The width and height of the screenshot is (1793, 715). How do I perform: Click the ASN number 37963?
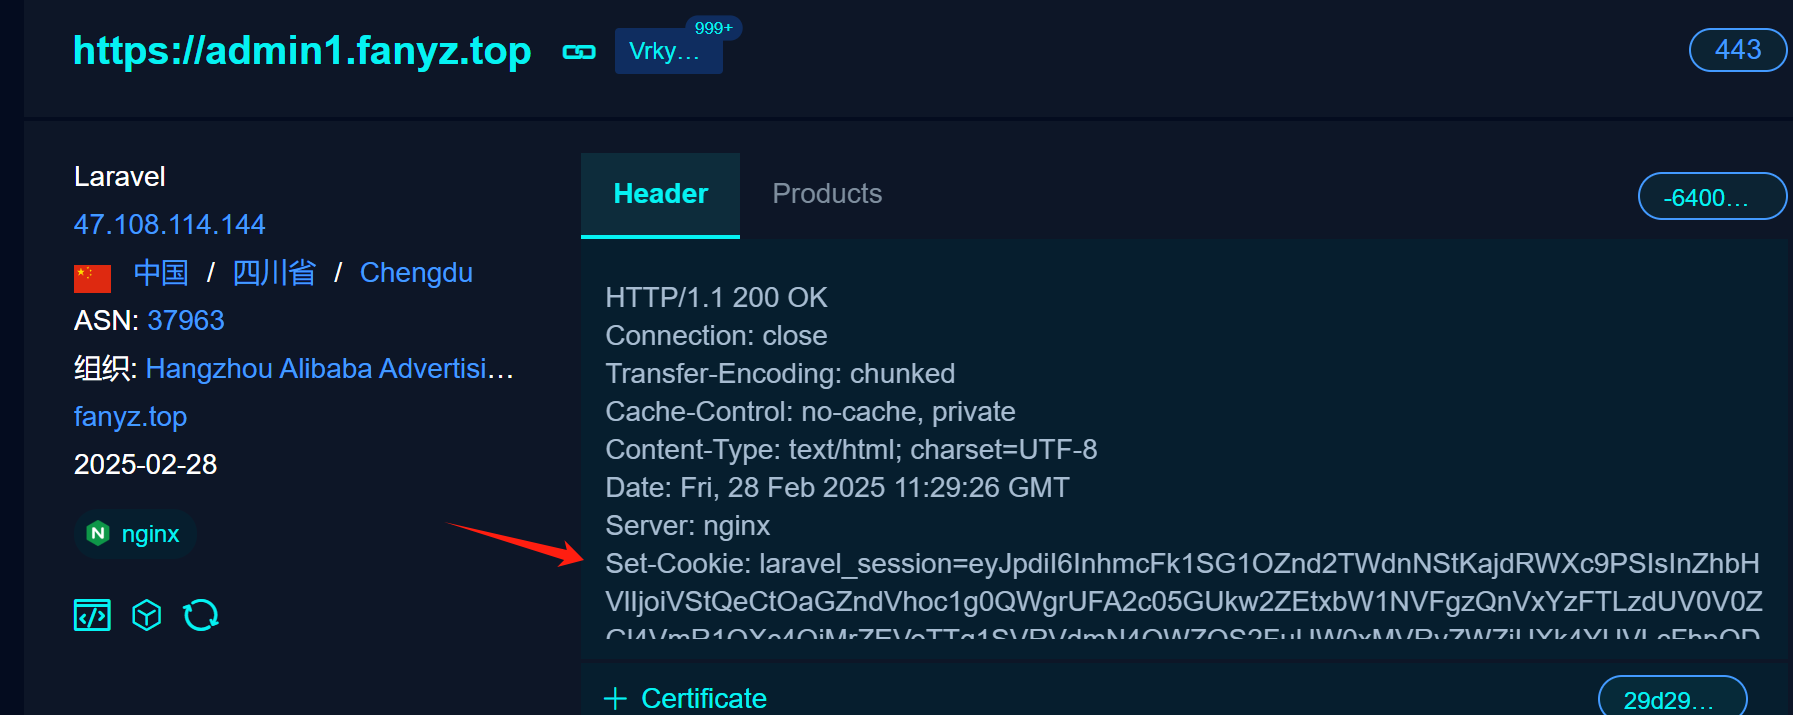pyautogui.click(x=186, y=320)
